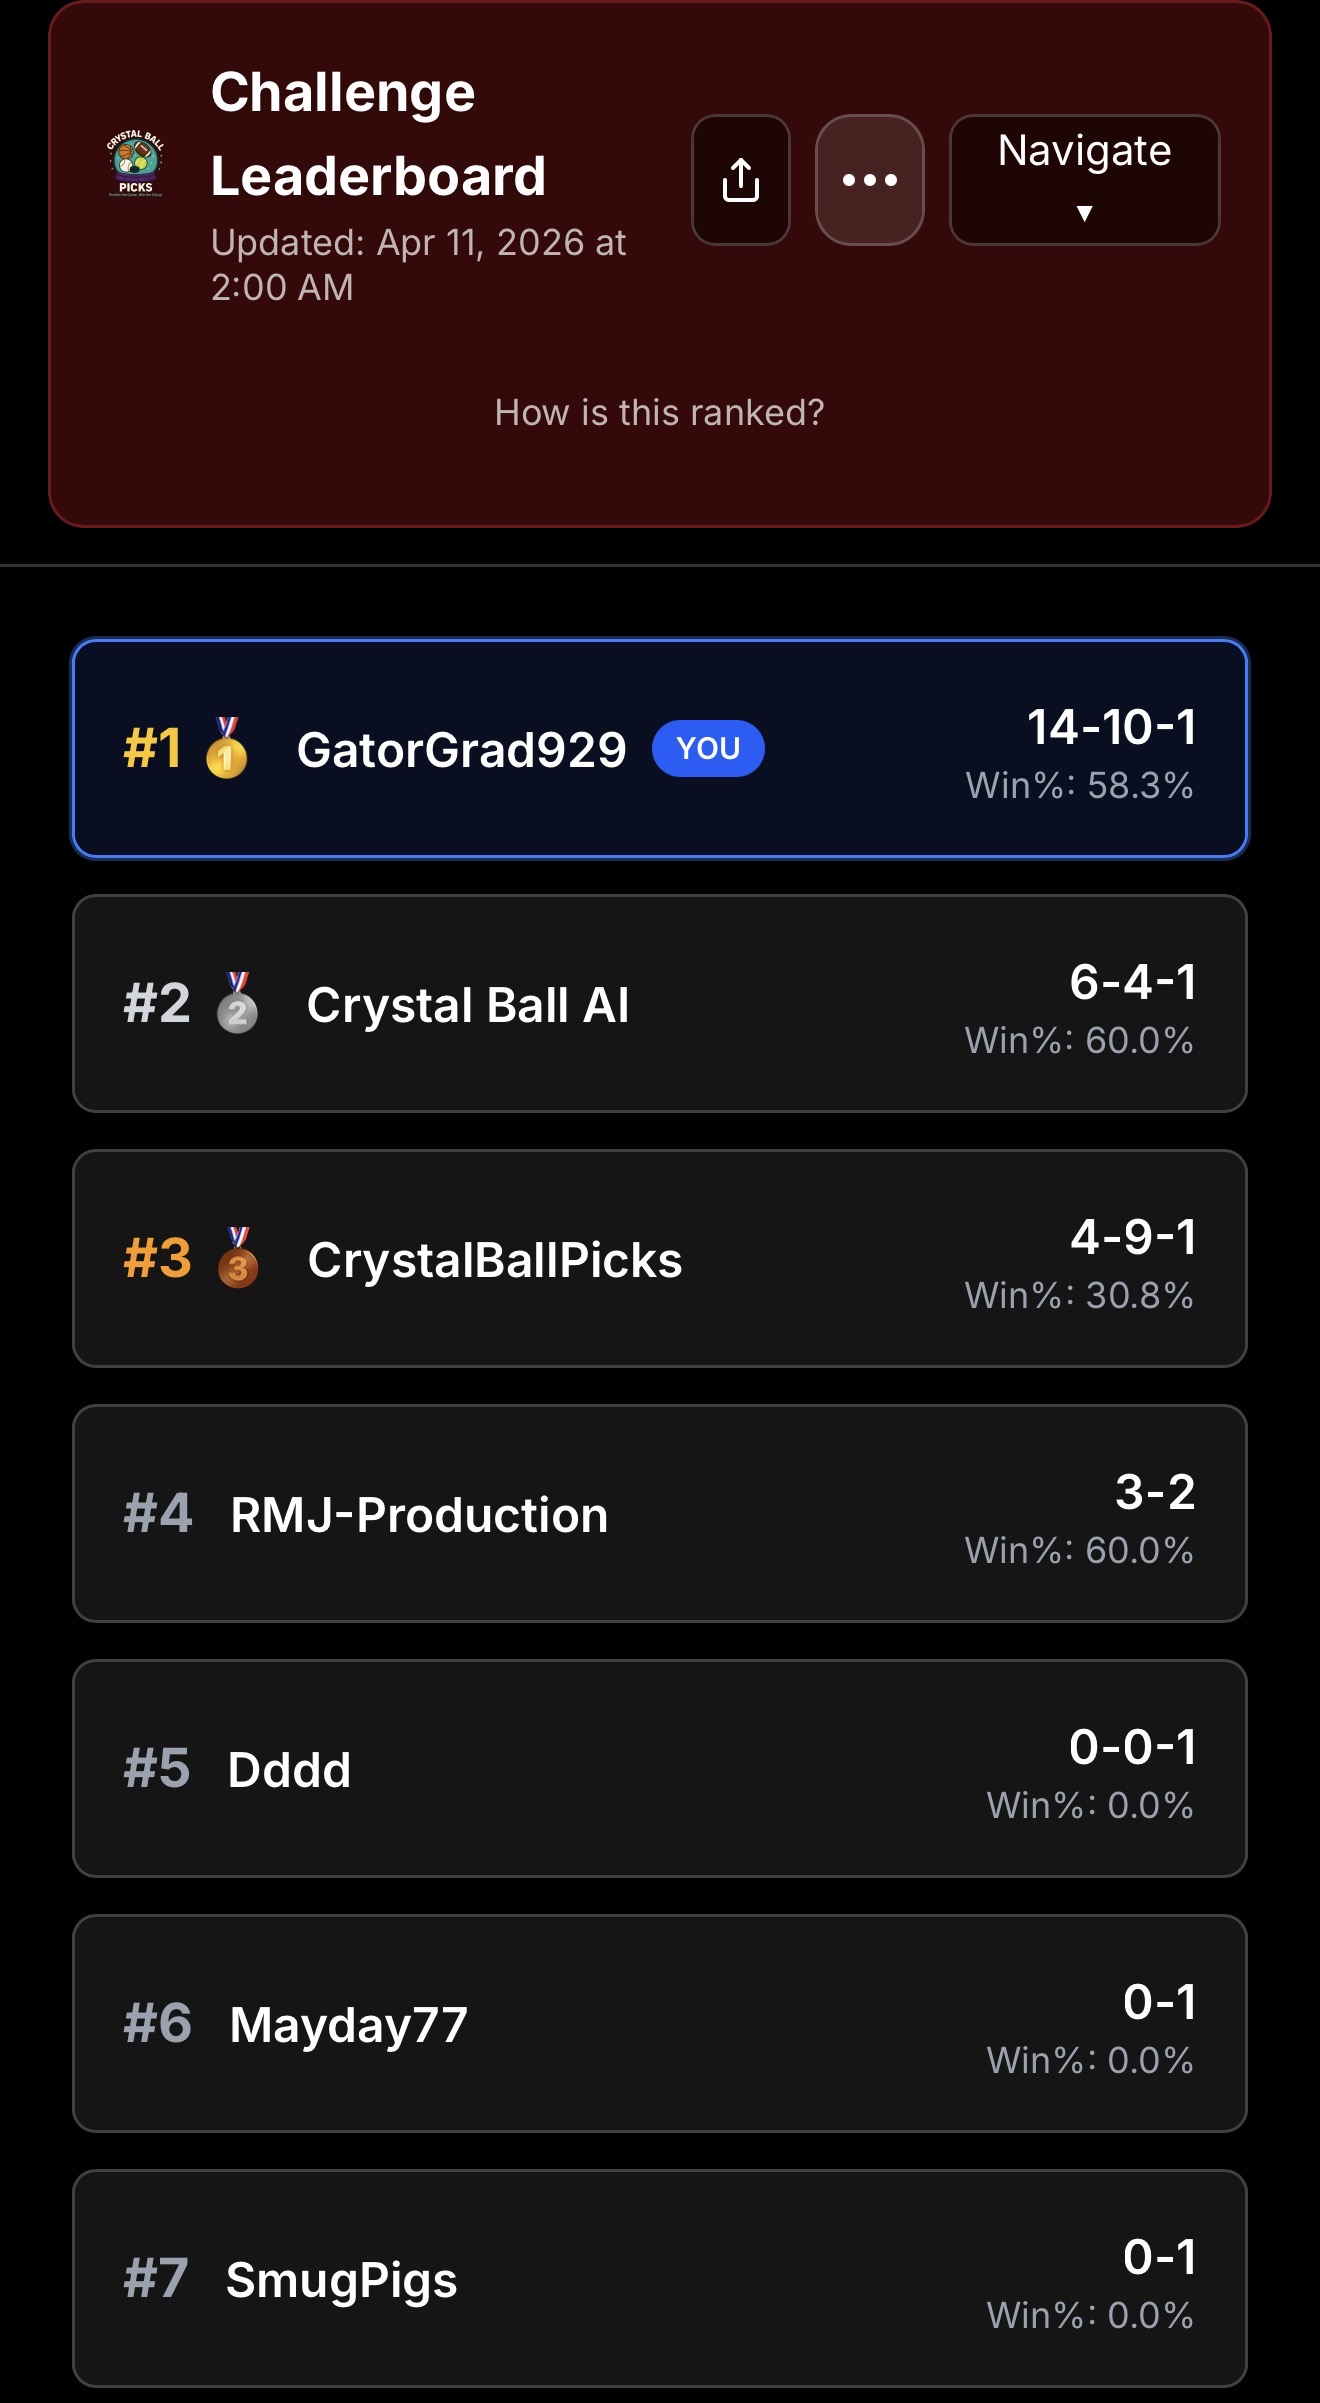Expand the Navigate dropdown

[x=1084, y=180]
